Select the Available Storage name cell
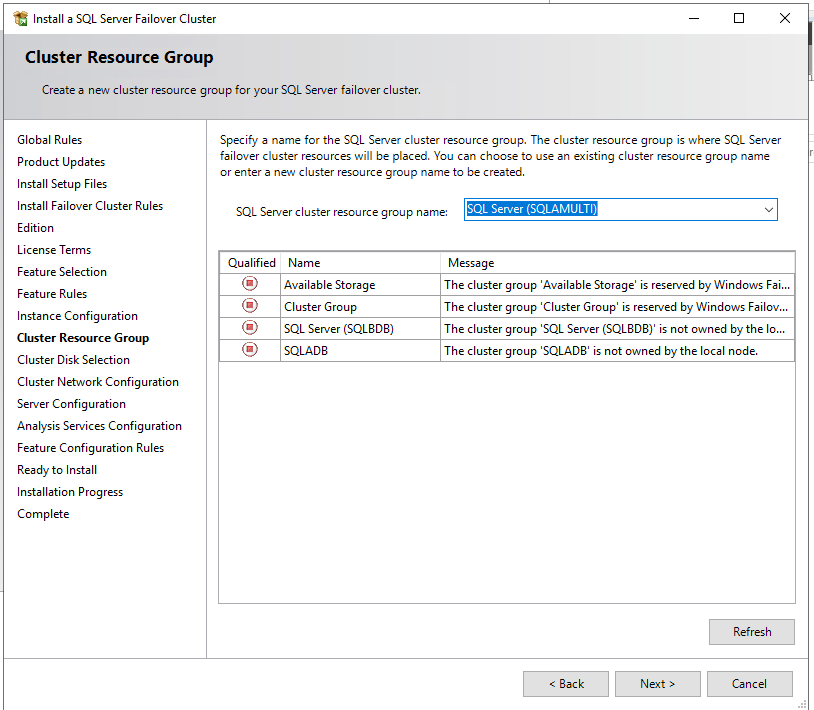This screenshot has height=710, width=814. (360, 285)
